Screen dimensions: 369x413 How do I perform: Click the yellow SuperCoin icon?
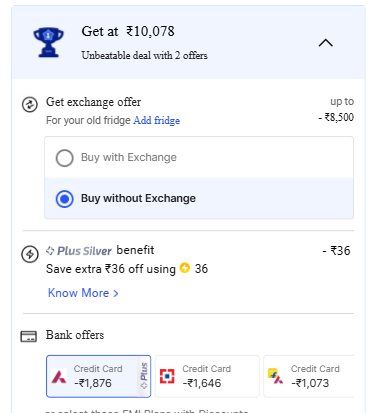pyautogui.click(x=185, y=268)
